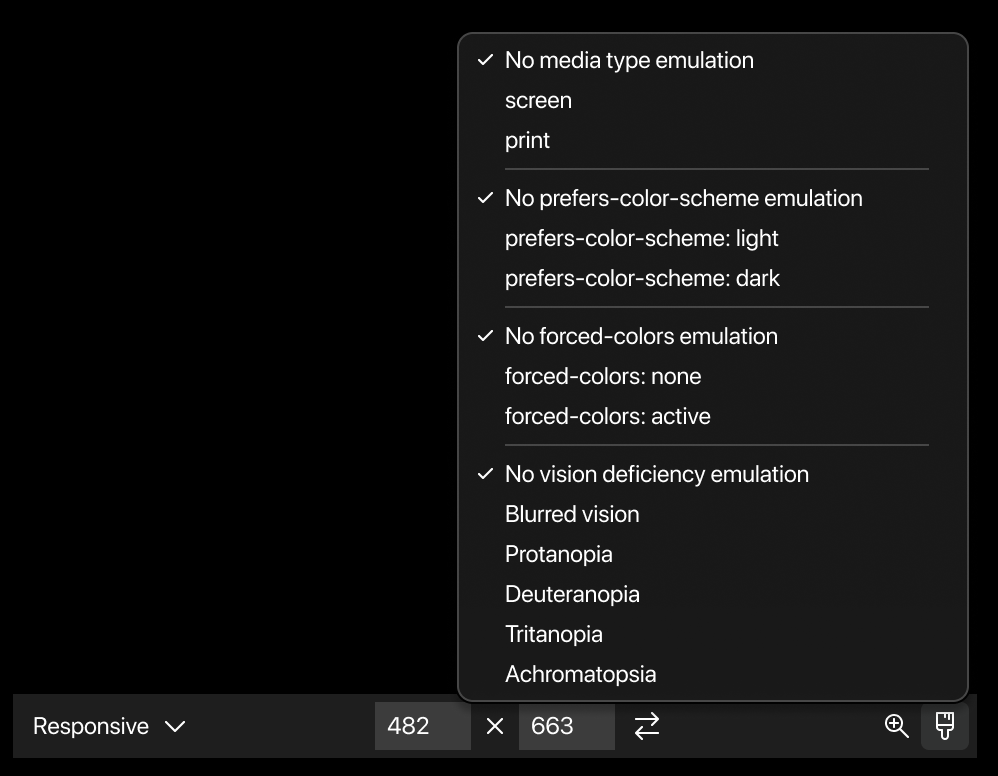
Task: Open the Responsive device dropdown
Action: pos(109,726)
